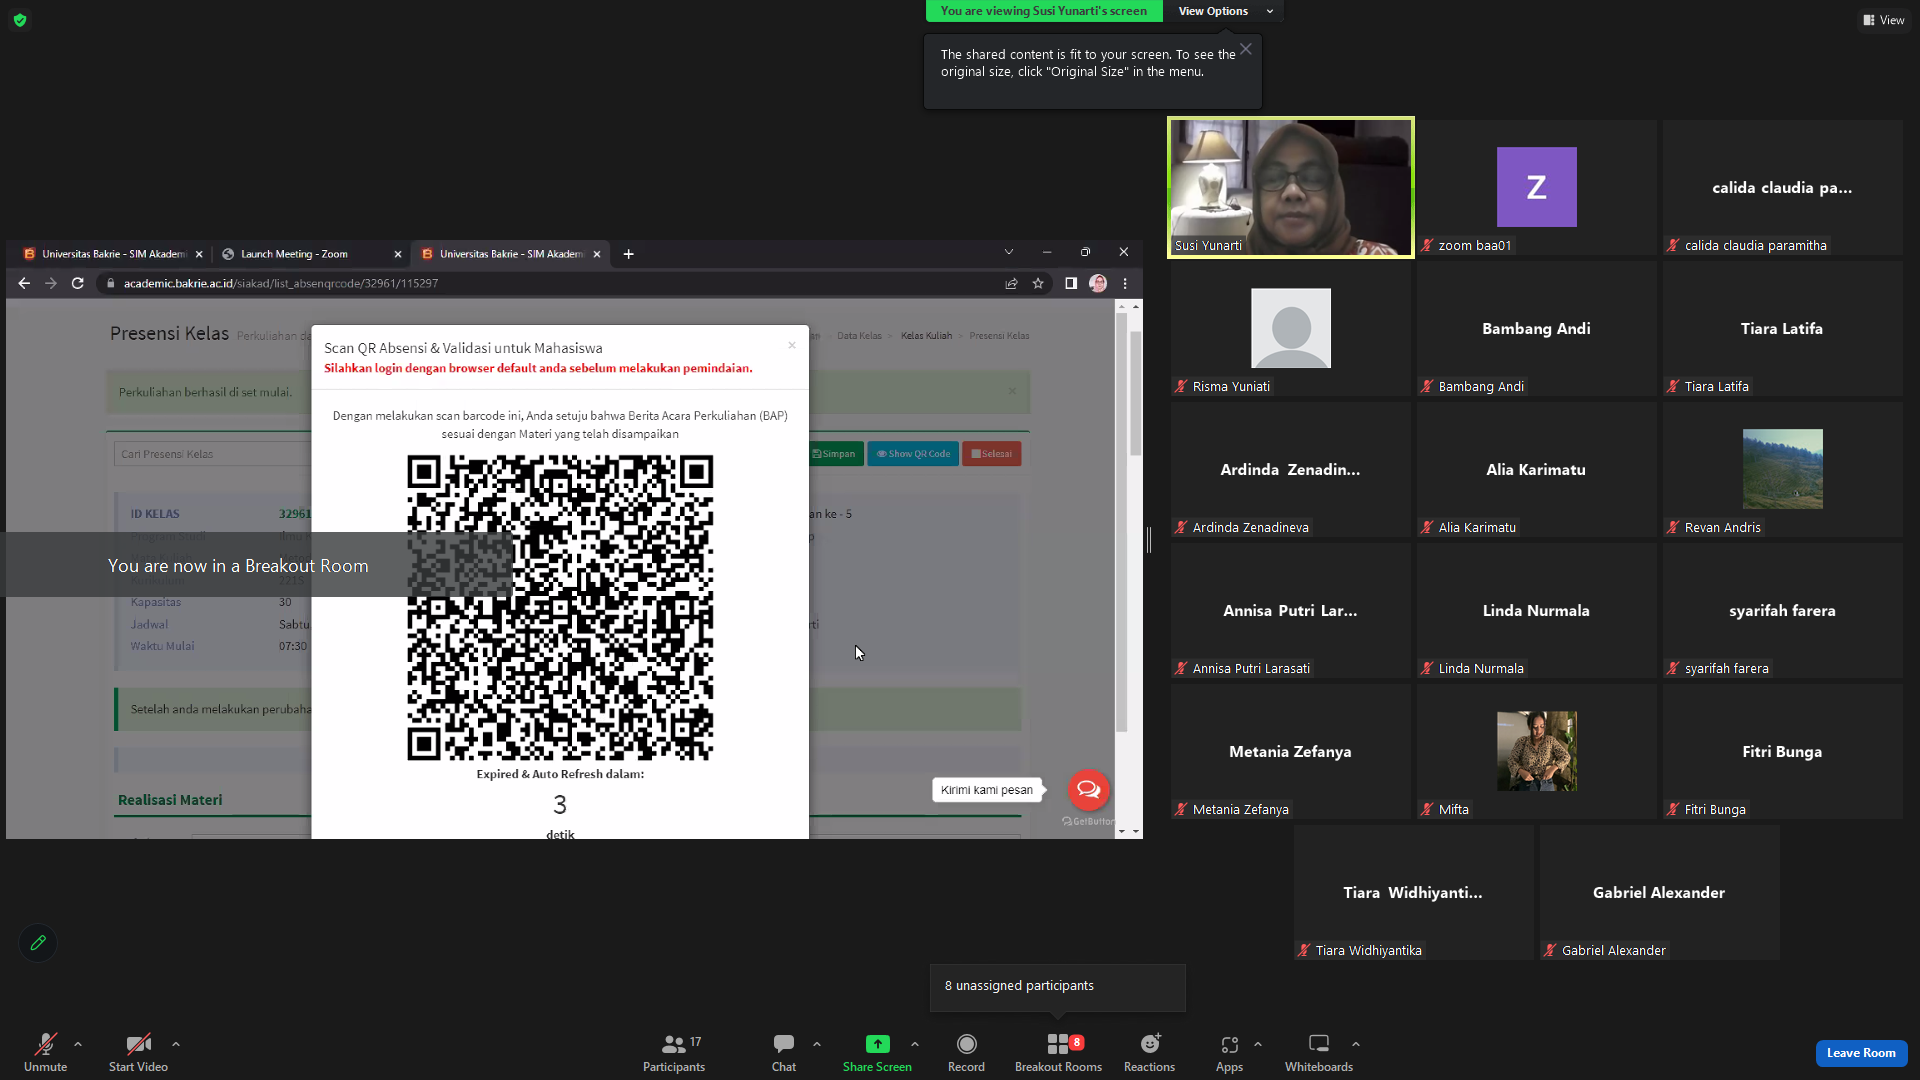Open Breakout Rooms
The width and height of the screenshot is (1920, 1080).
click(x=1058, y=1053)
